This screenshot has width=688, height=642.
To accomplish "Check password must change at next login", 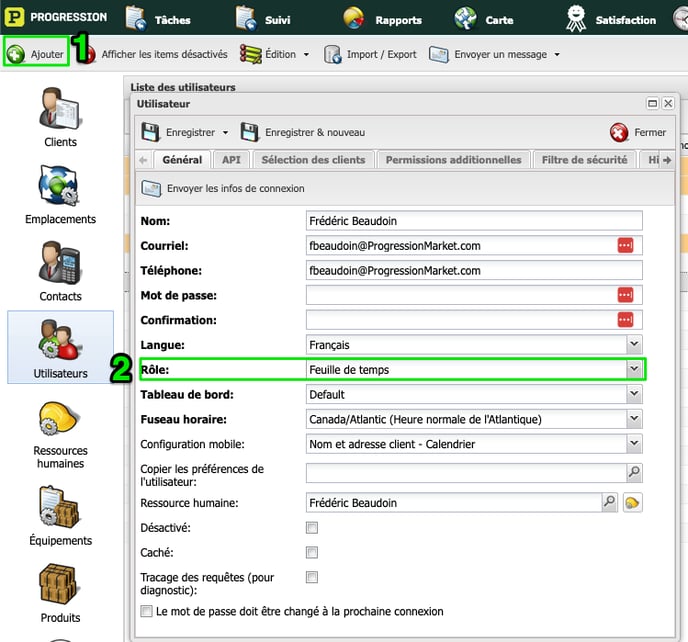I will click(x=146, y=611).
